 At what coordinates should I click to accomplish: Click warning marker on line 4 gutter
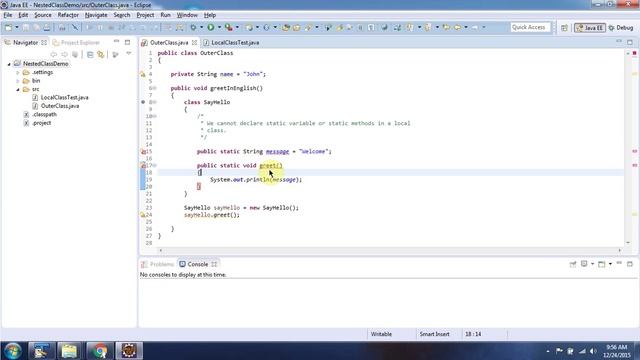tap(143, 74)
